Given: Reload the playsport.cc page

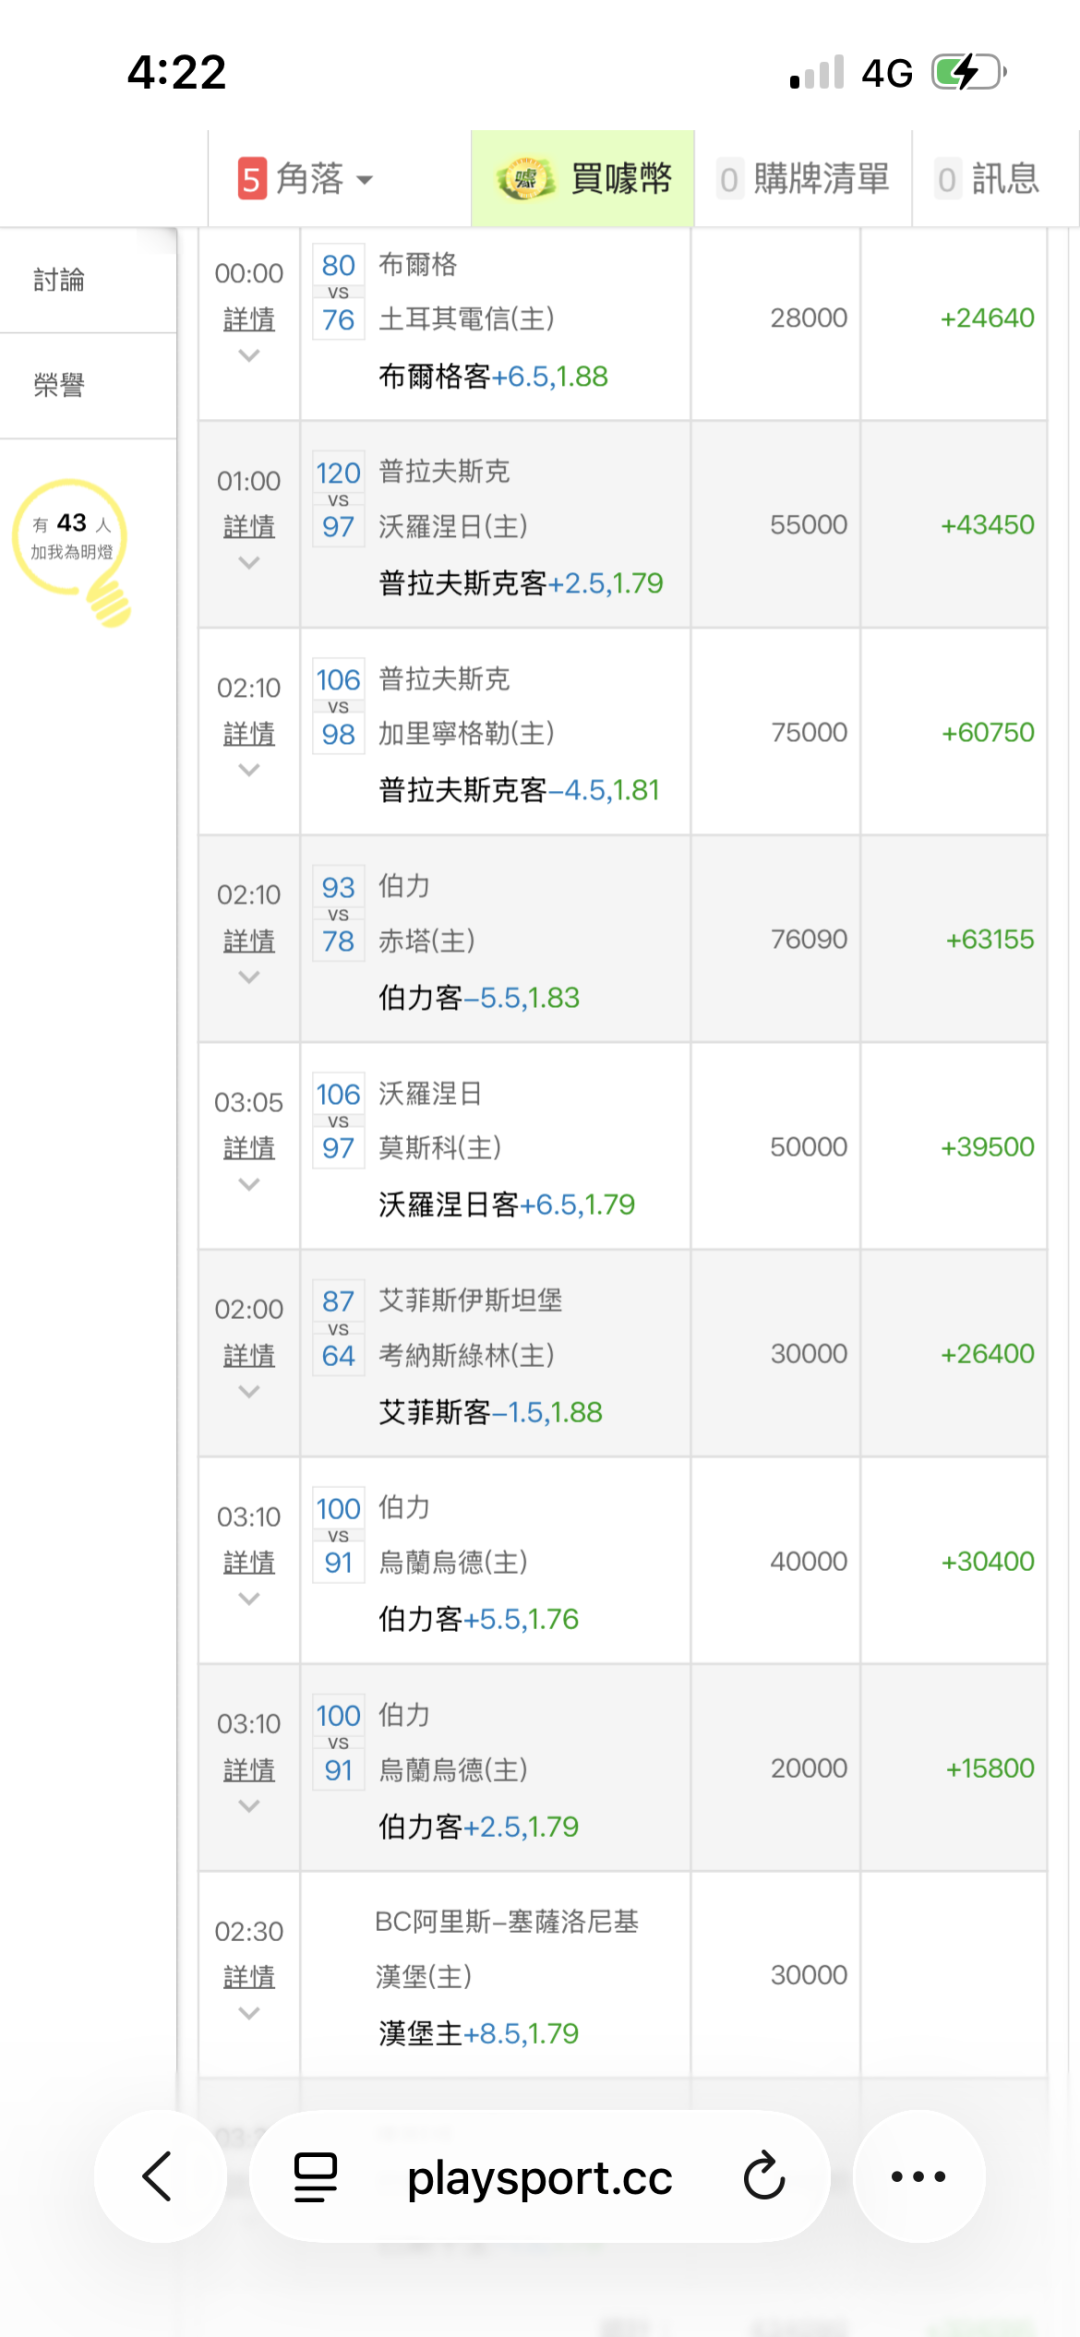Looking at the screenshot, I should coord(764,2176).
